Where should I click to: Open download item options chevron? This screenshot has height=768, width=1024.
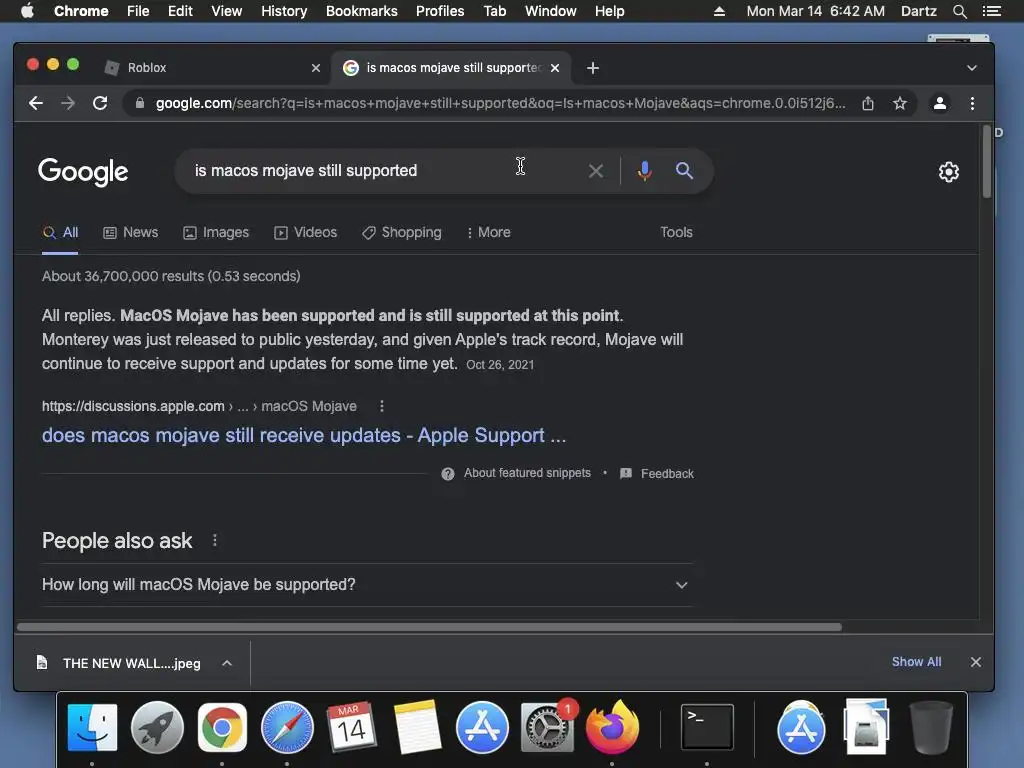pyautogui.click(x=227, y=664)
